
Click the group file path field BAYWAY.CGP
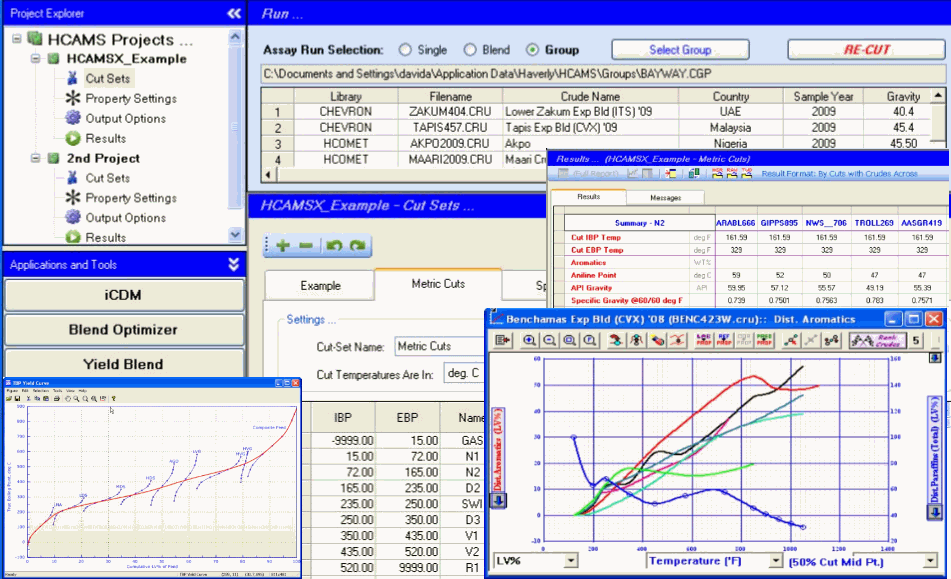pyautogui.click(x=603, y=74)
